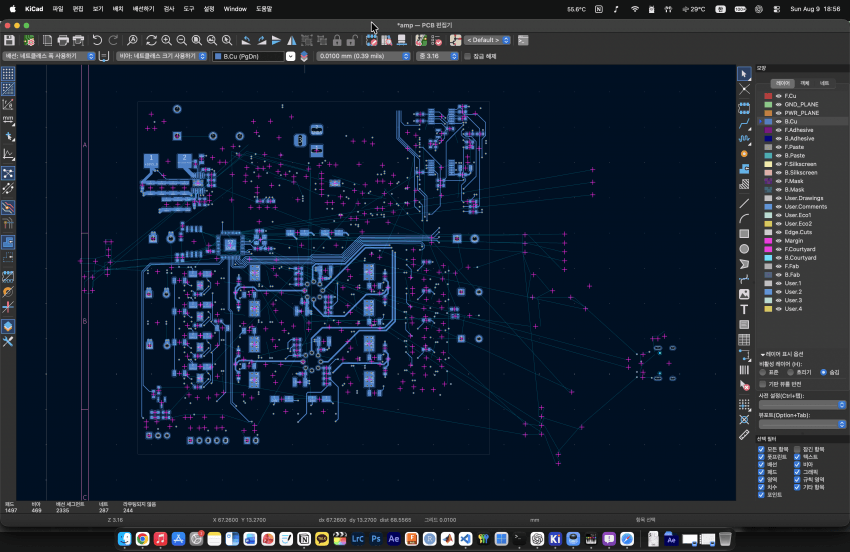The image size is (850, 552).
Task: Switch to the 객체 tab in appearance panel
Action: click(x=804, y=84)
